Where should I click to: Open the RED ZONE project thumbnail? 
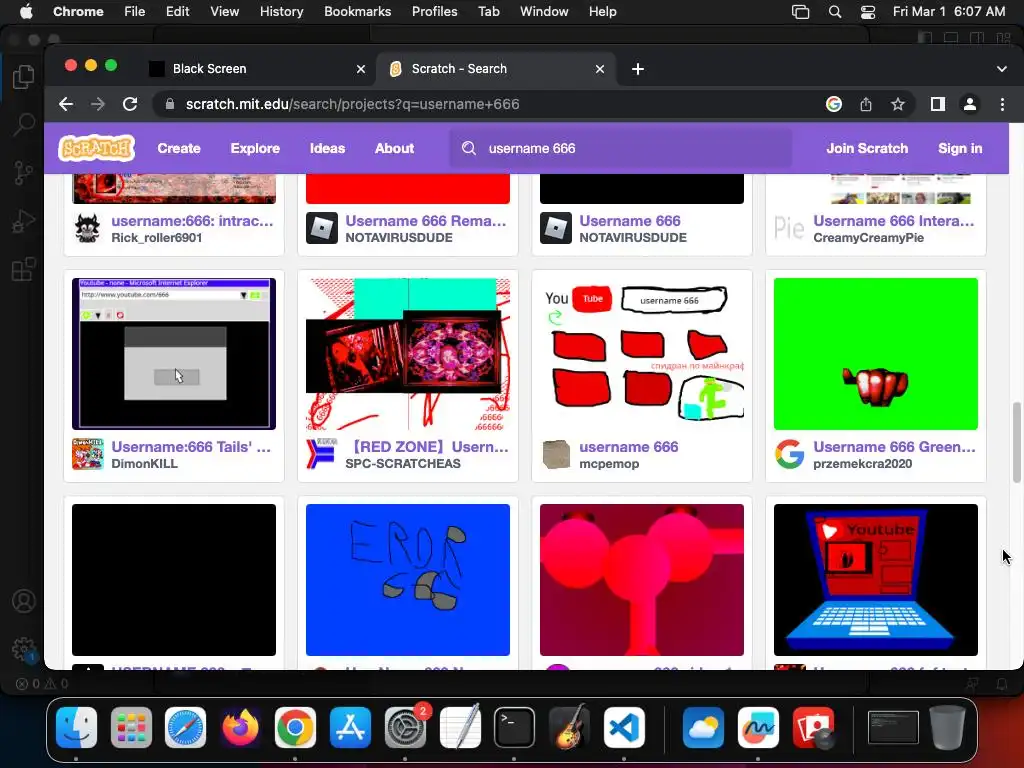pyautogui.click(x=408, y=354)
